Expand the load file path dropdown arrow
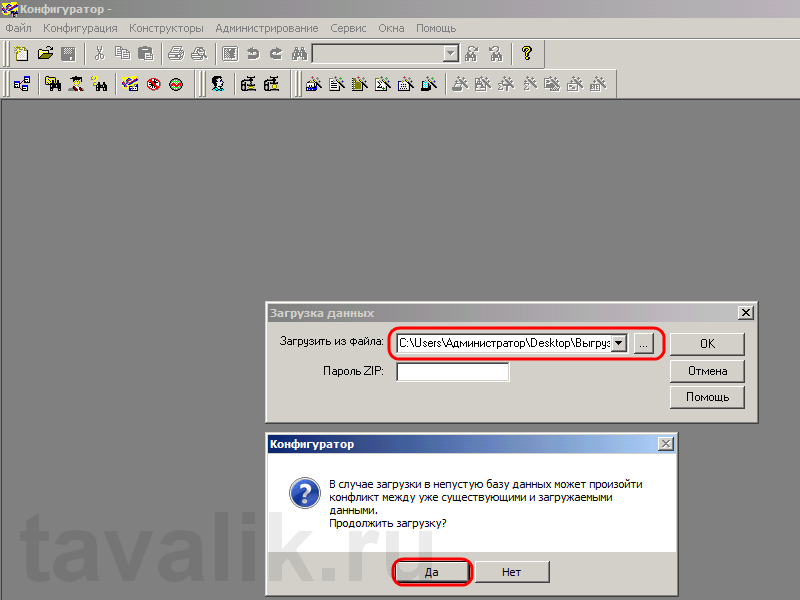Screen dimensions: 800x600 pos(619,343)
